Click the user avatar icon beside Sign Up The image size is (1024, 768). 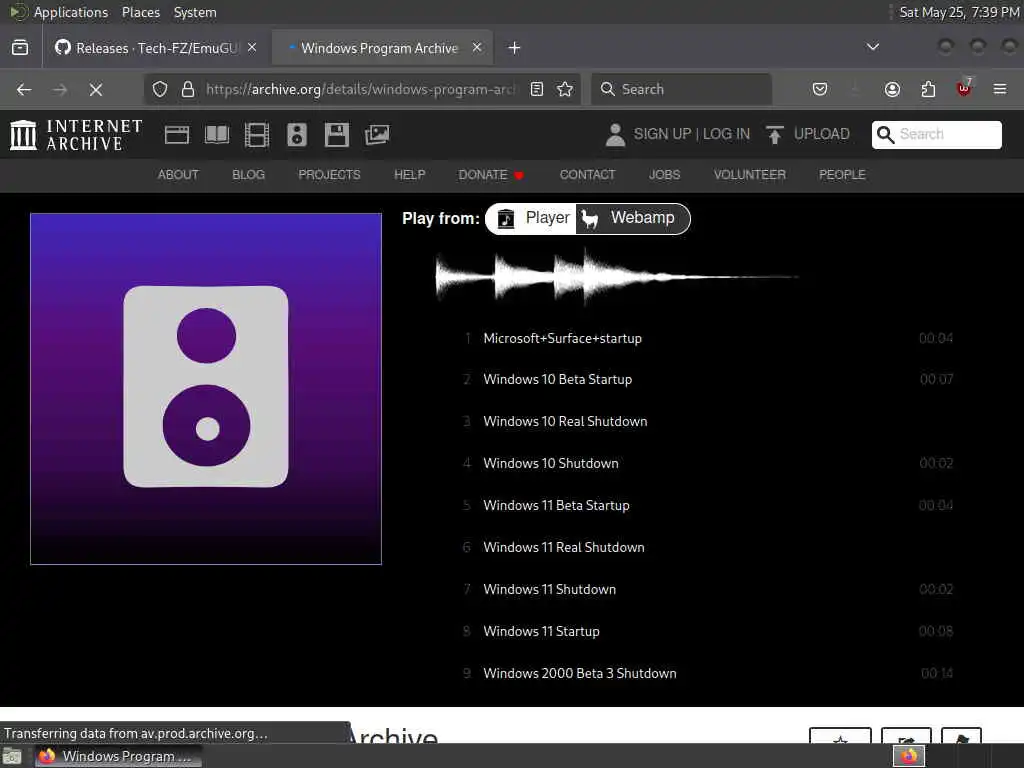coord(615,135)
